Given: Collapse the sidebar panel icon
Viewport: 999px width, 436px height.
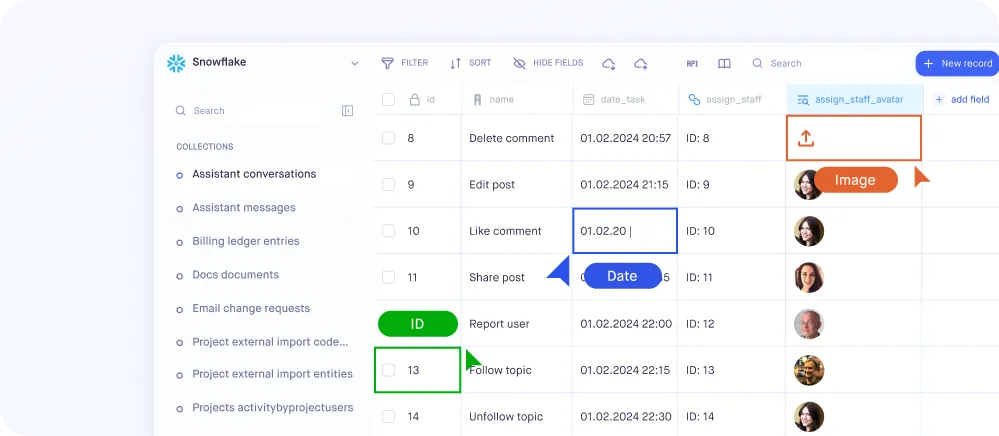Looking at the screenshot, I should (x=347, y=111).
